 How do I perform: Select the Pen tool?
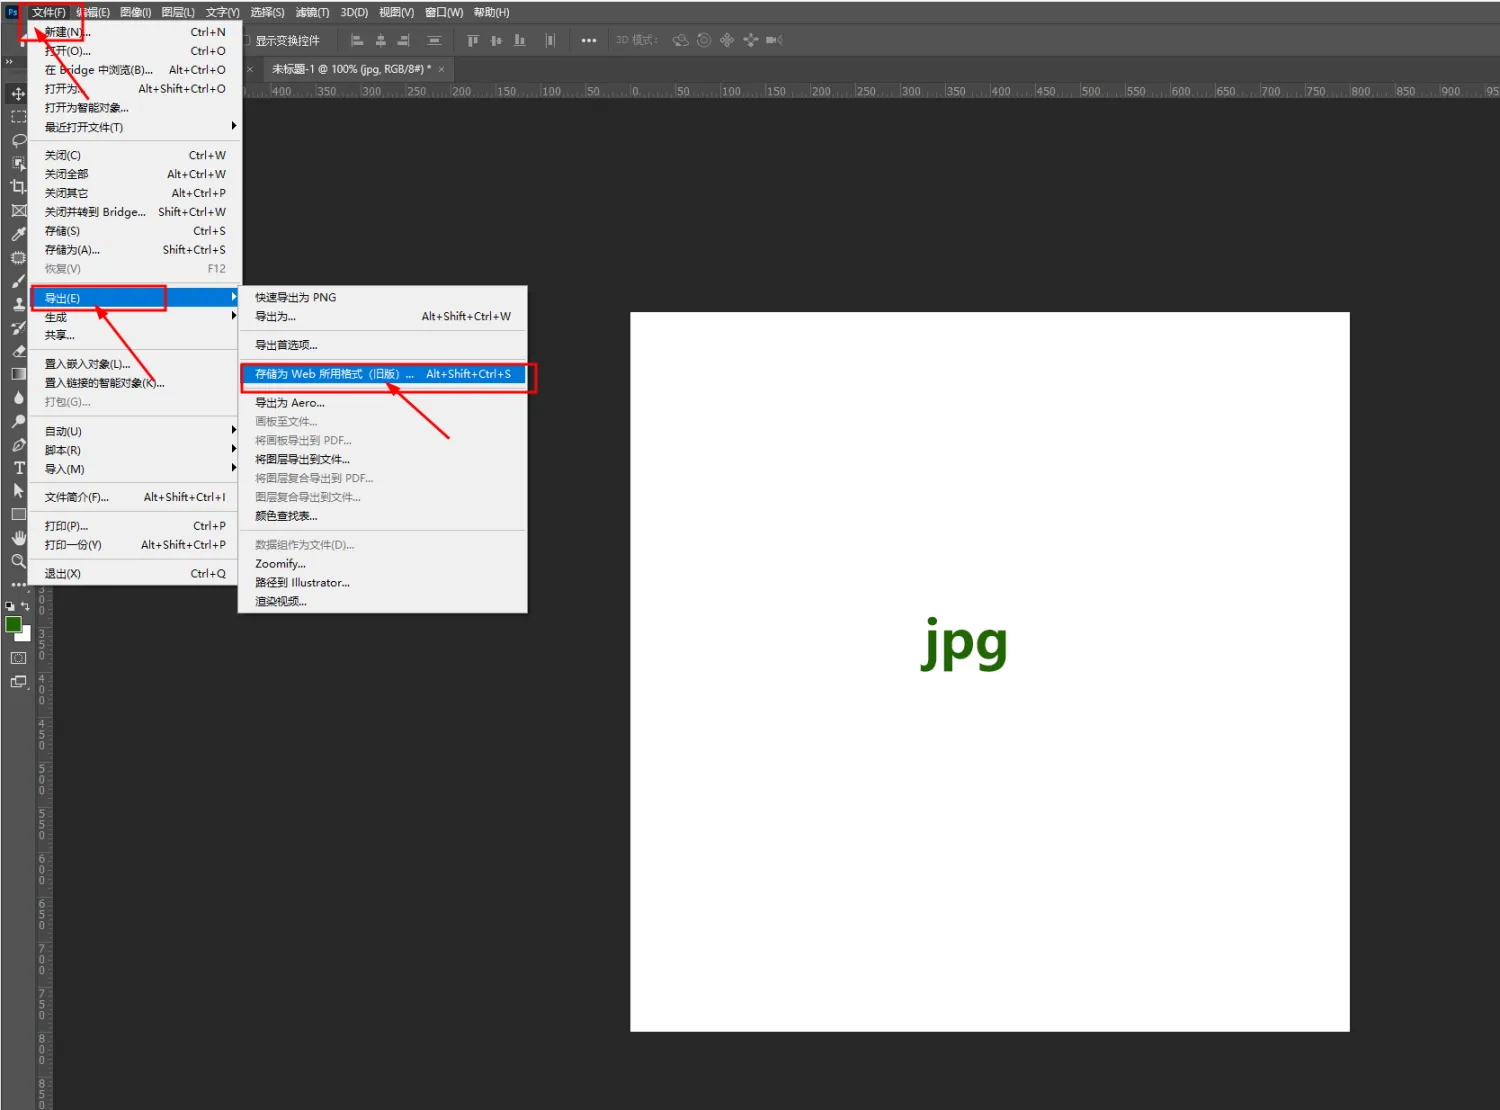click(18, 445)
